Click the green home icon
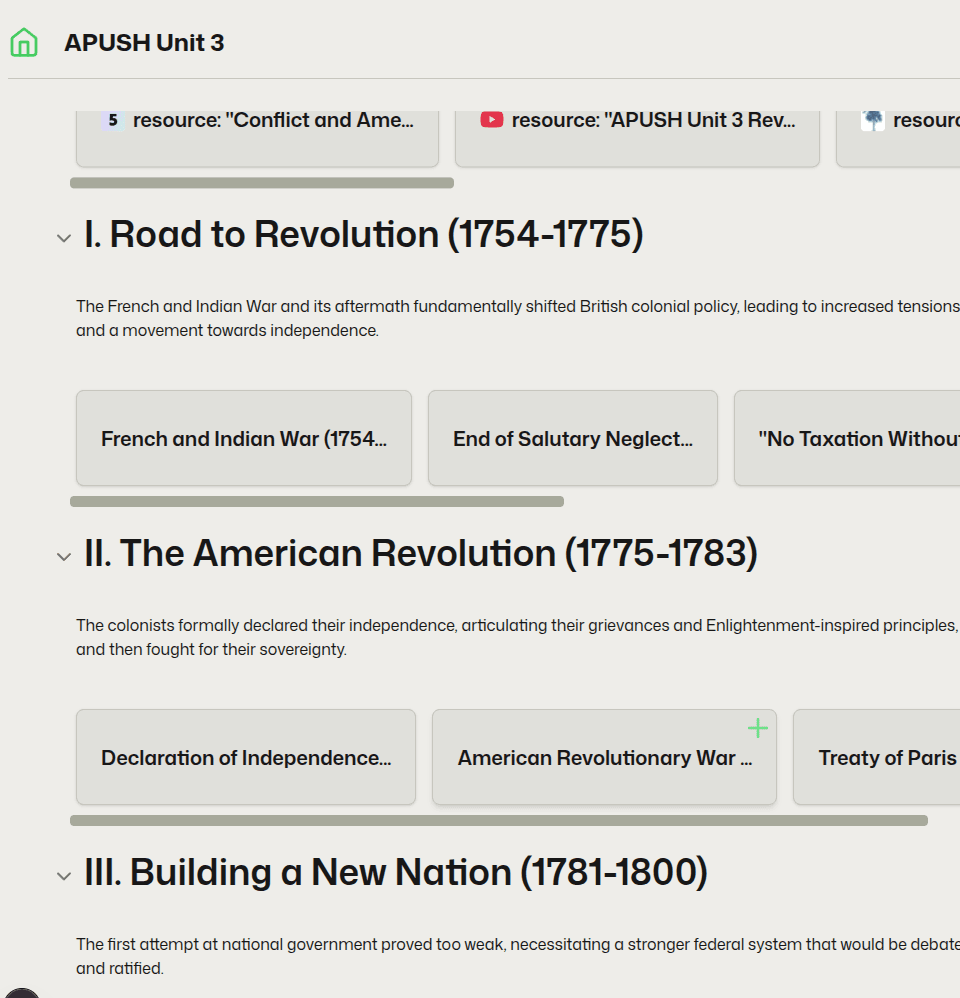The height and width of the screenshot is (998, 960). [23, 42]
